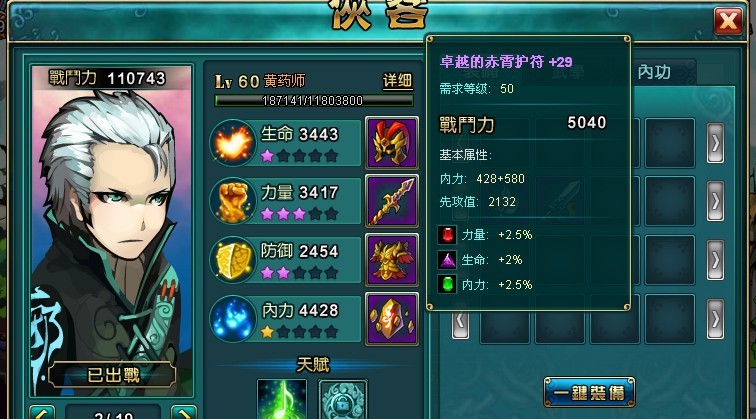Click the 生命 heart stat icon
The height and width of the screenshot is (419, 756).
click(233, 143)
